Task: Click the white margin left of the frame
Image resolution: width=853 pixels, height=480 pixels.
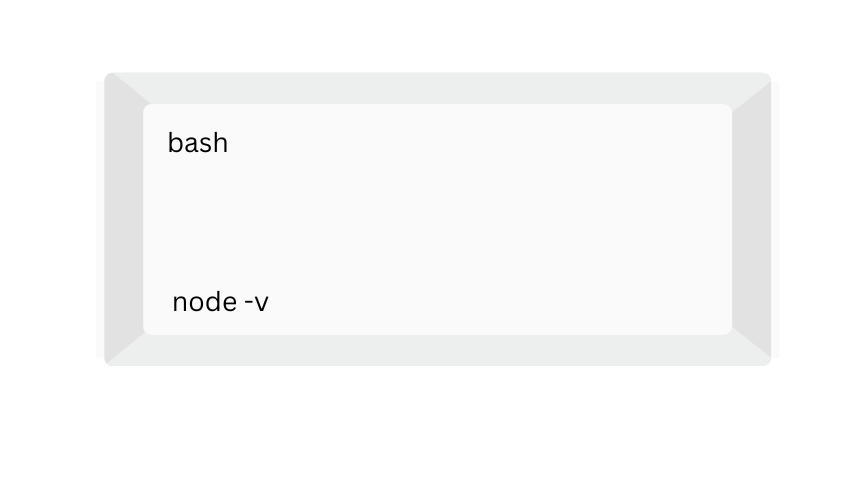Action: tap(50, 219)
